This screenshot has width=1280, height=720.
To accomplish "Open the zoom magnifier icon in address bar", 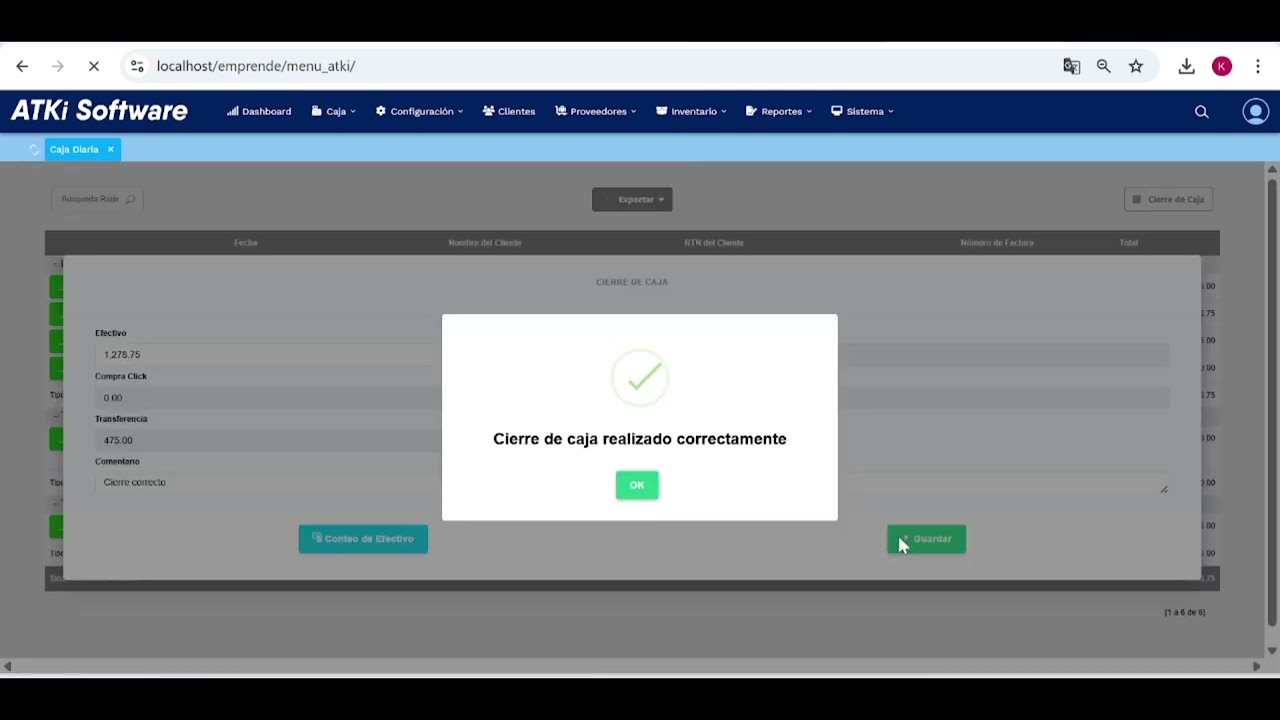I will (1104, 66).
